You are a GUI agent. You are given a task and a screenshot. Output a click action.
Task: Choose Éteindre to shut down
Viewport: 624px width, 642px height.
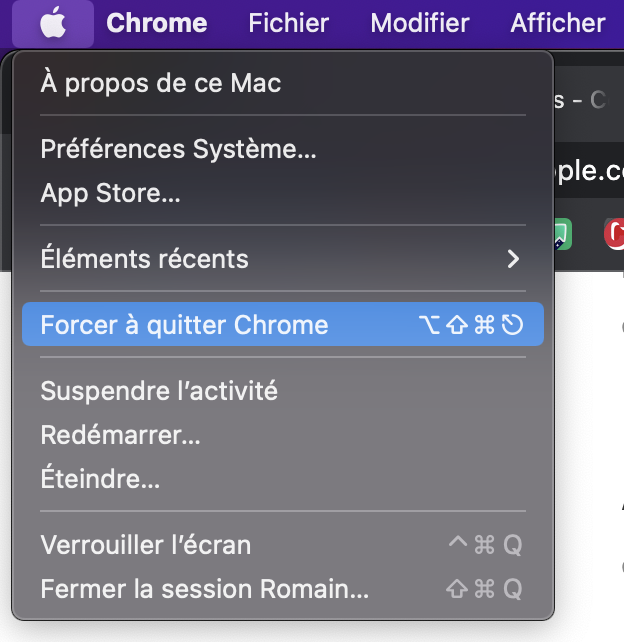(x=100, y=479)
